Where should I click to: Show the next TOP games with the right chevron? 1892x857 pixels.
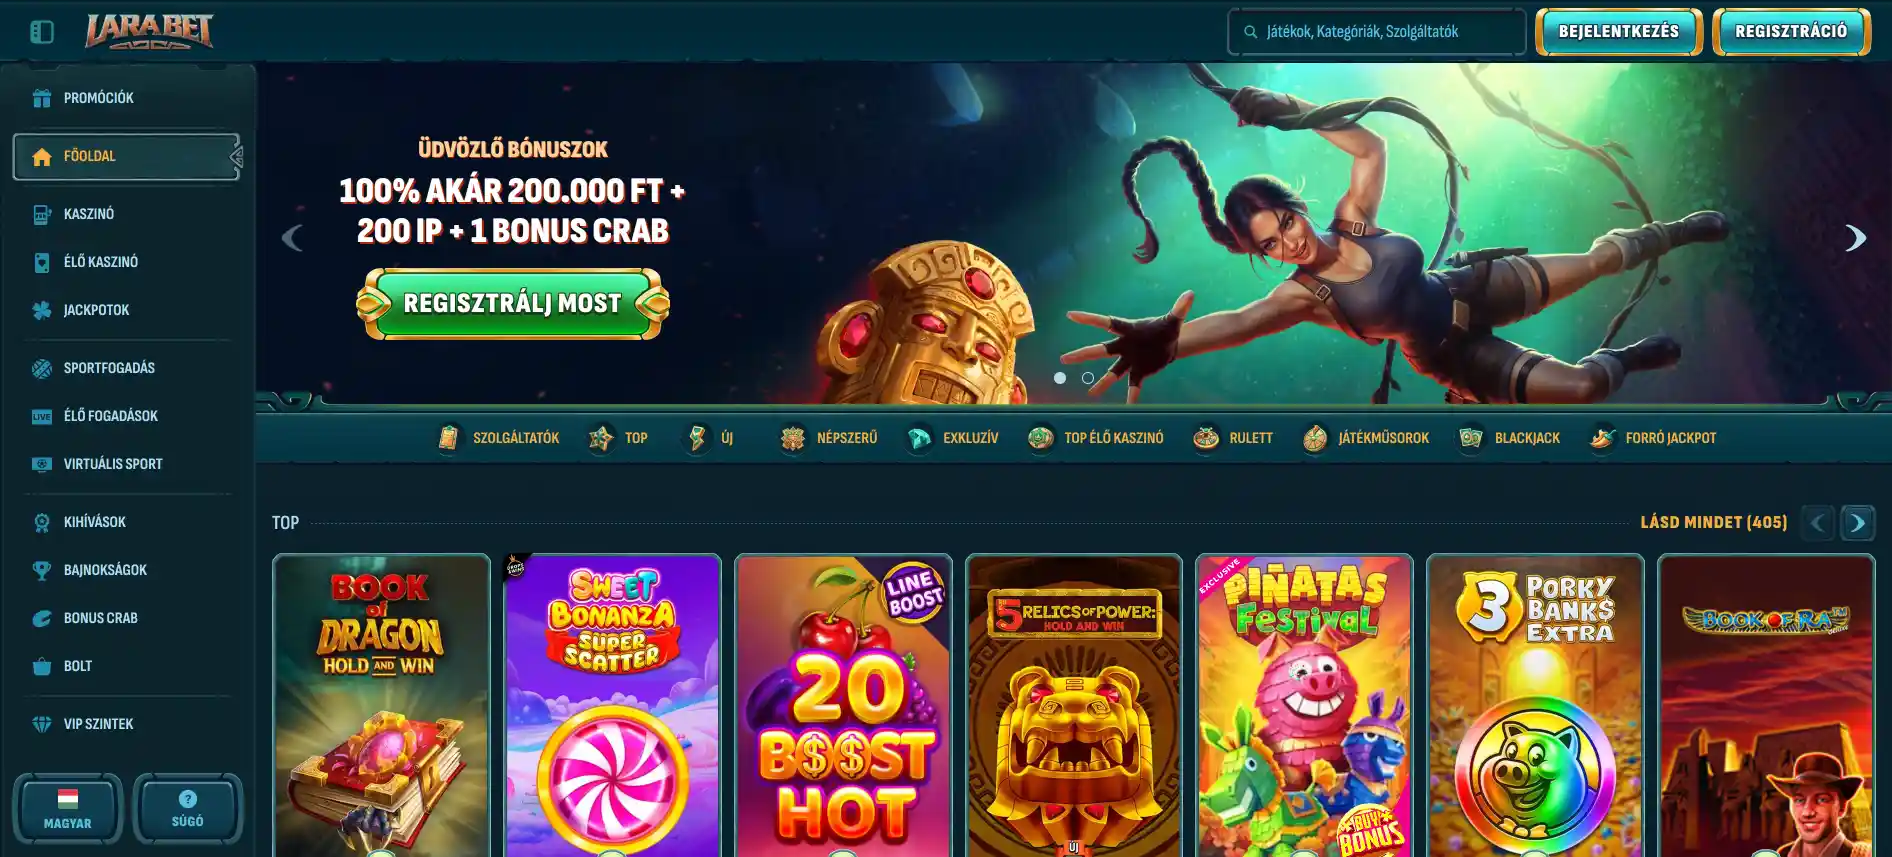point(1858,522)
